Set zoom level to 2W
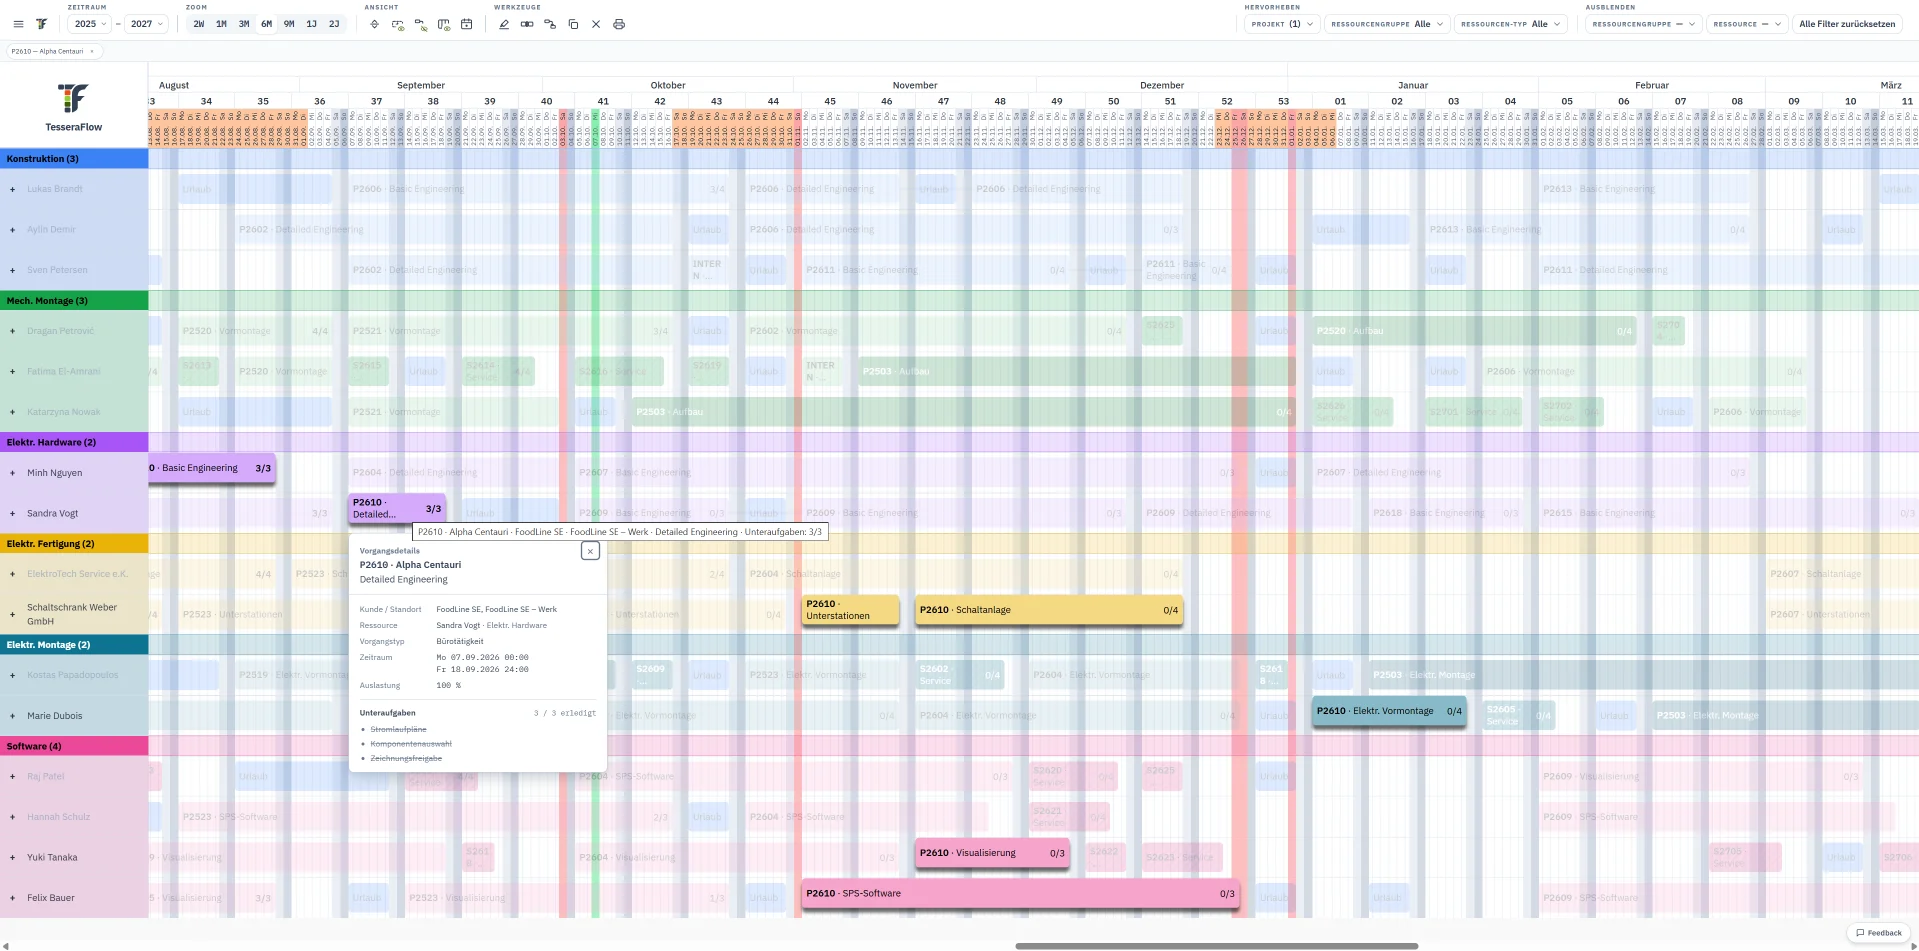1919x951 pixels. coord(199,24)
